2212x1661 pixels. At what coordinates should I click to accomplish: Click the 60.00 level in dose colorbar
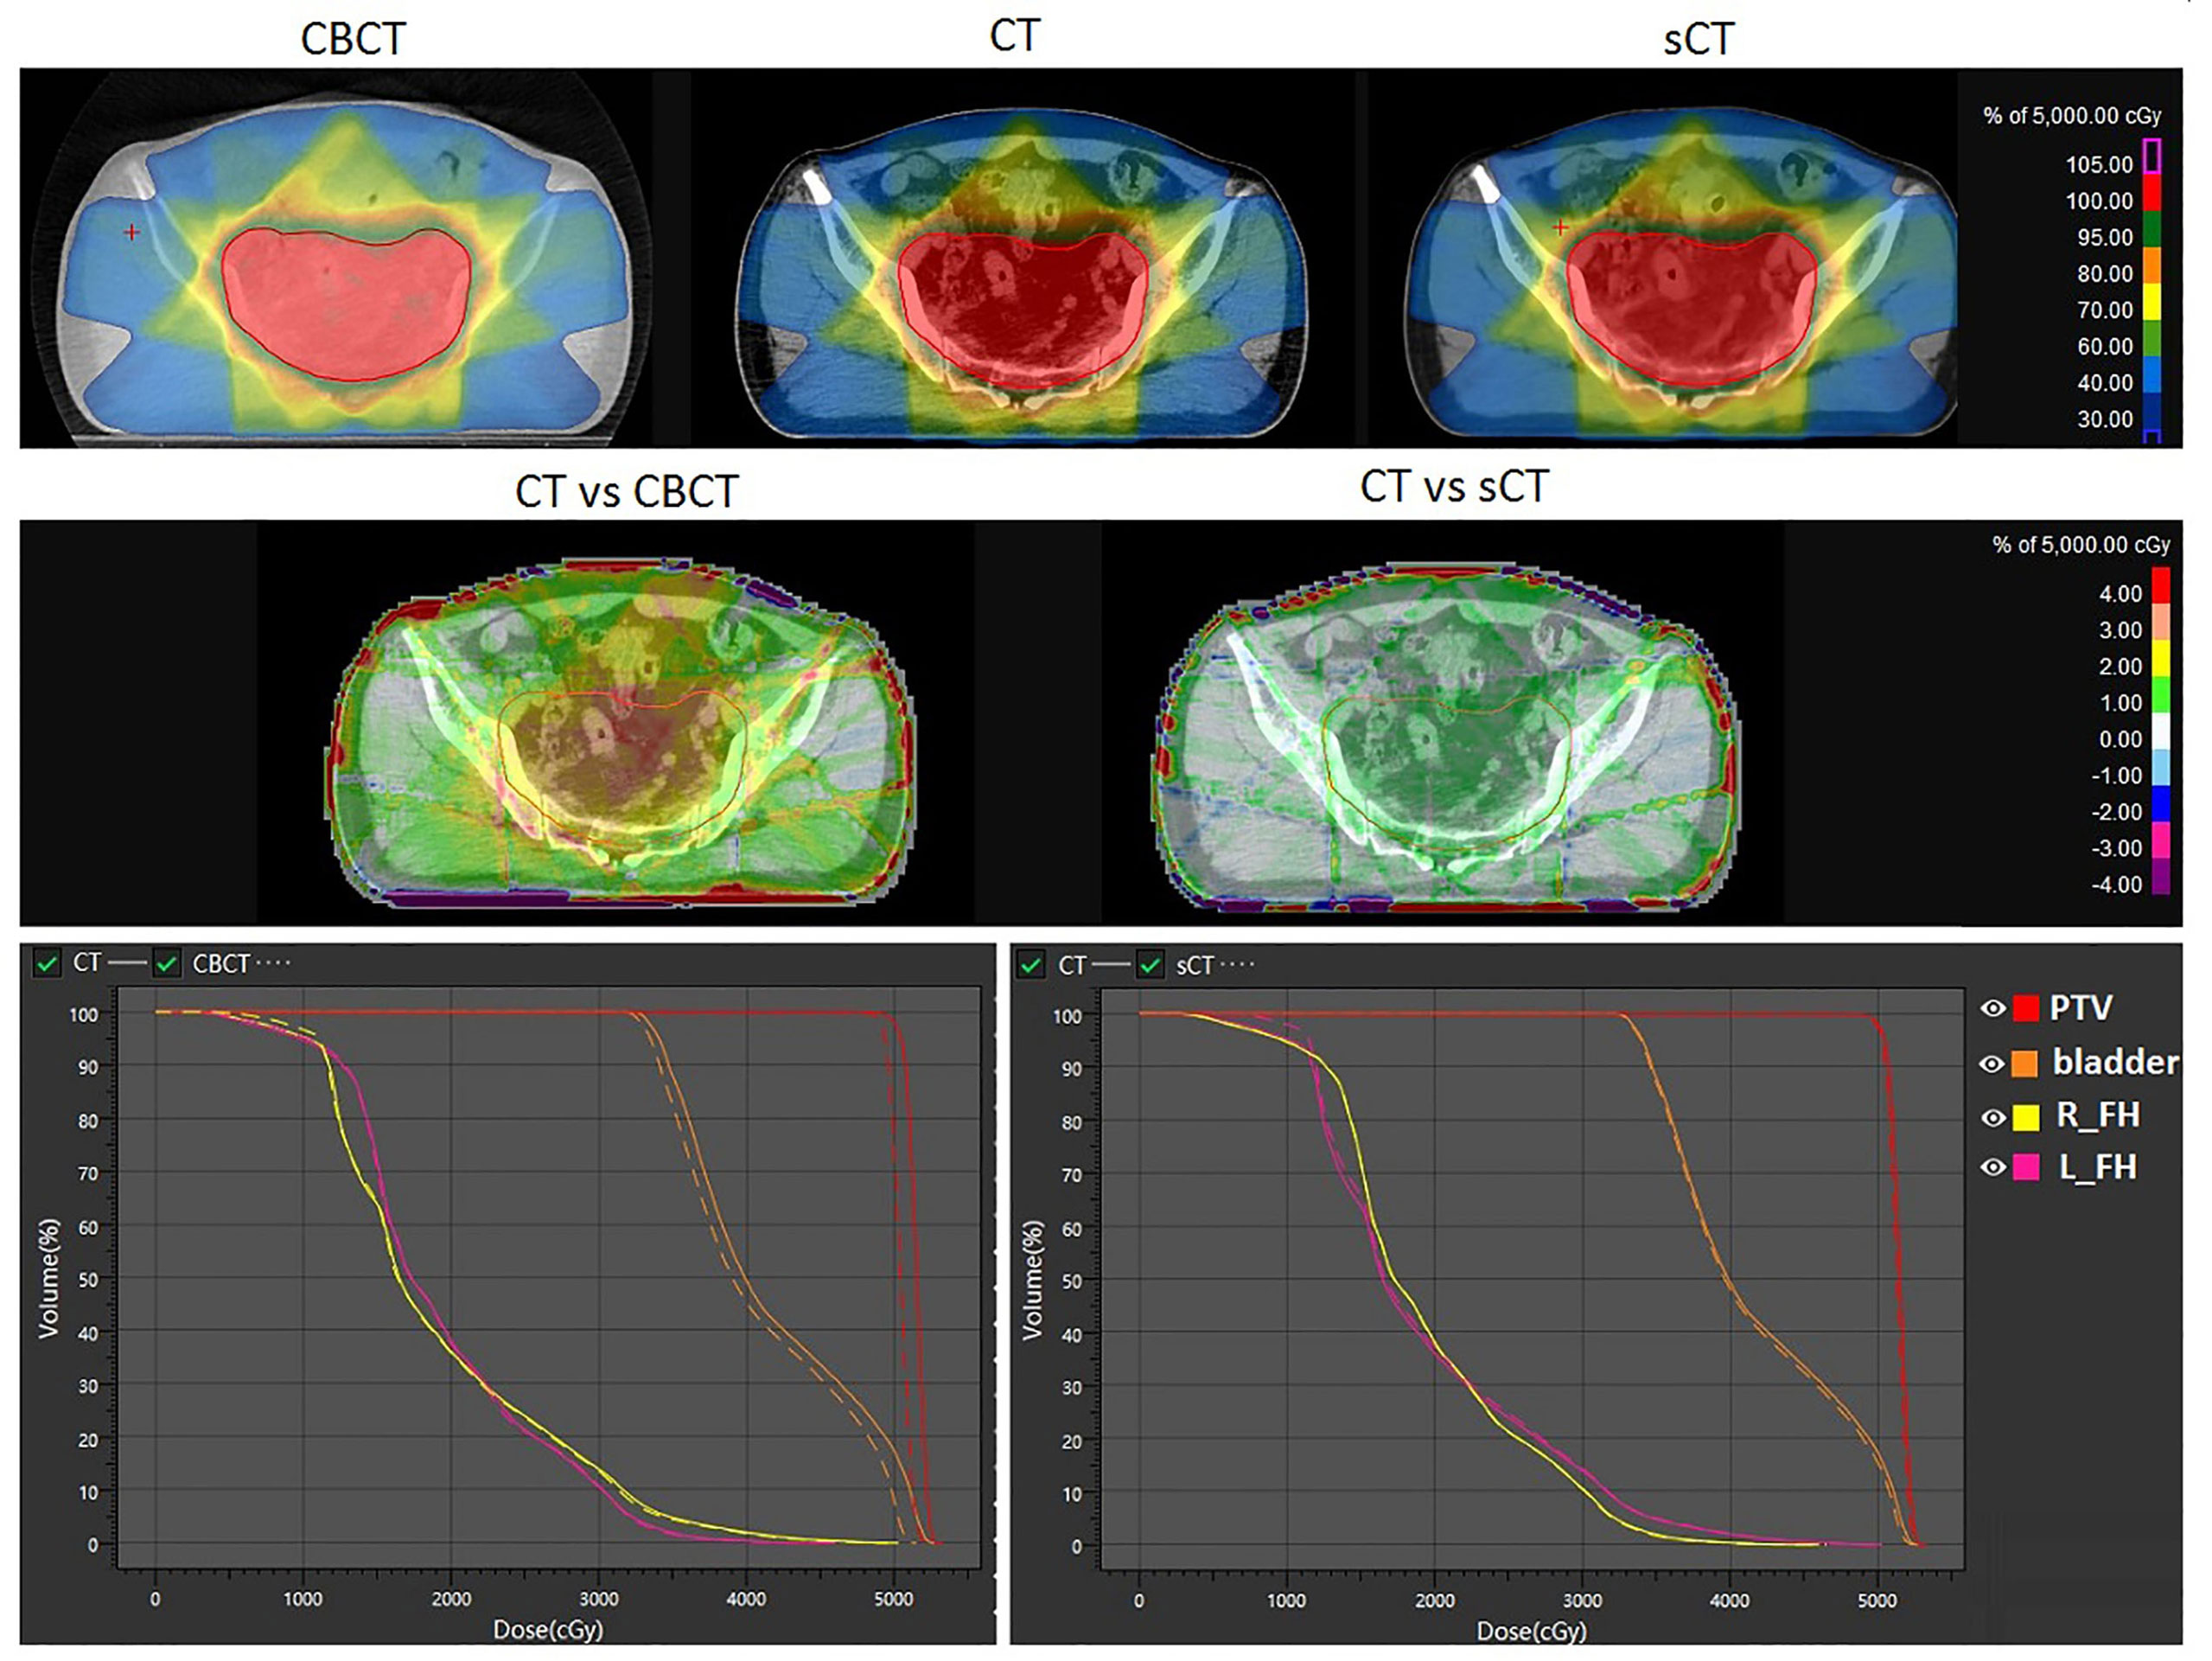pyautogui.click(x=2104, y=347)
